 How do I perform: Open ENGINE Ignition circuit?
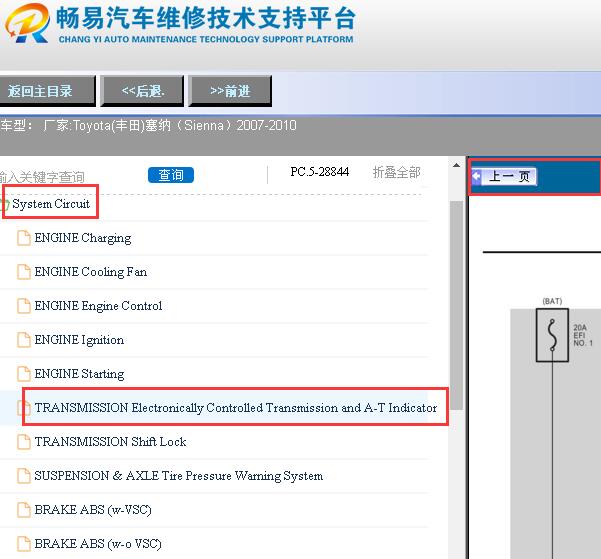pos(79,340)
